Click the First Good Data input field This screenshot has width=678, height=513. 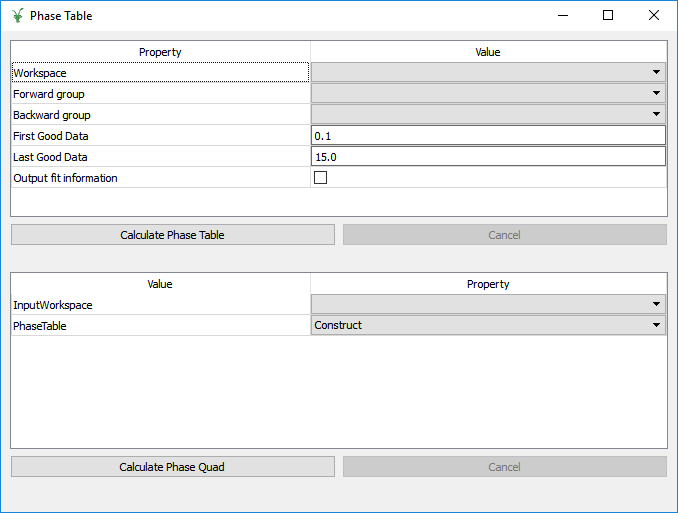coord(488,136)
